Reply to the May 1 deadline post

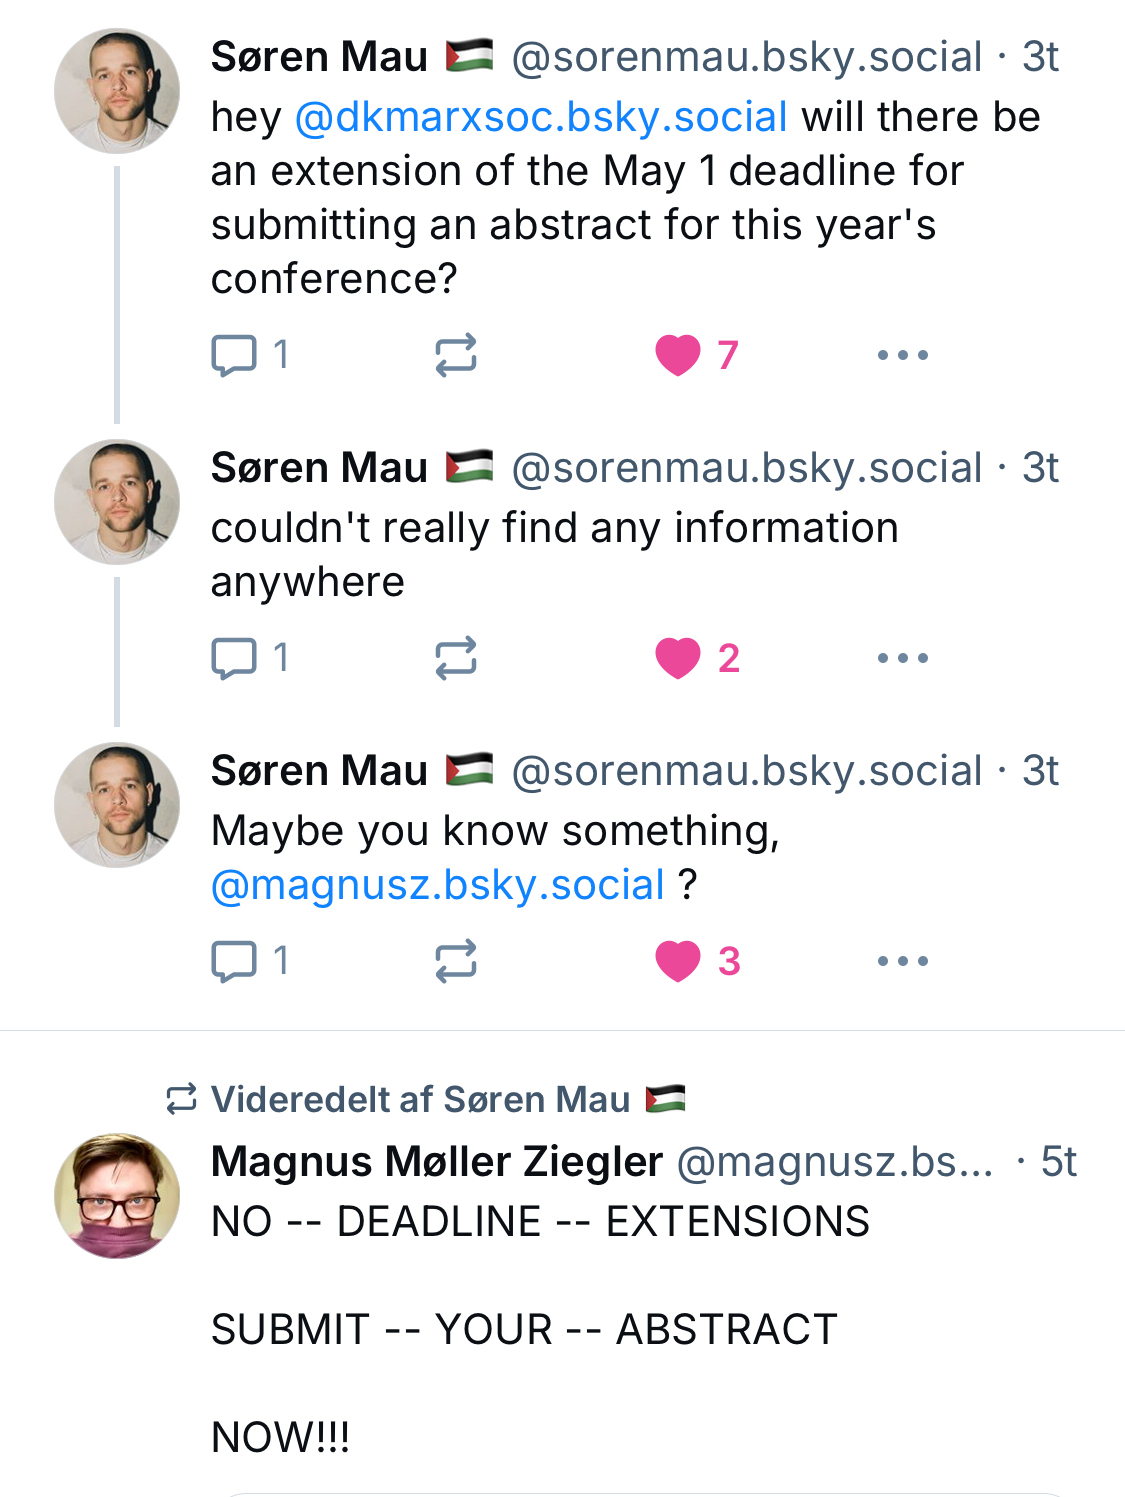click(235, 355)
